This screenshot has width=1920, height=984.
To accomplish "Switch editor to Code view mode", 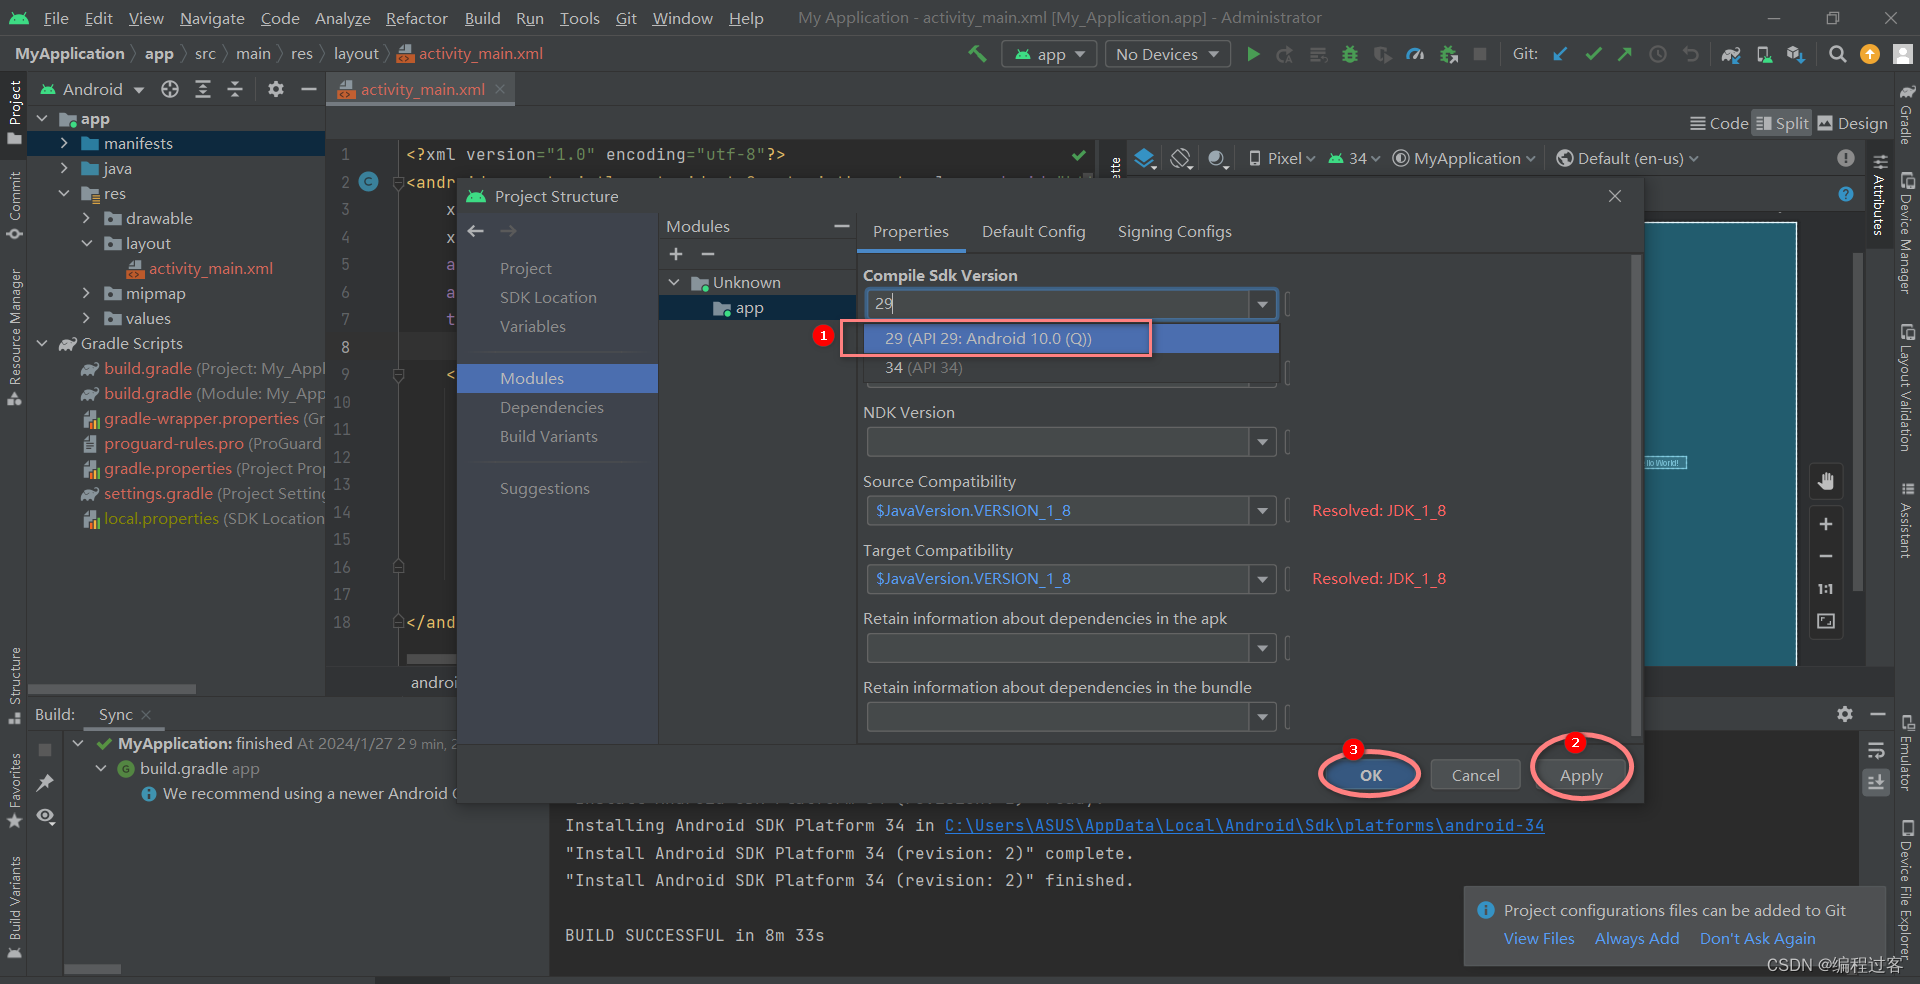I will tap(1719, 123).
